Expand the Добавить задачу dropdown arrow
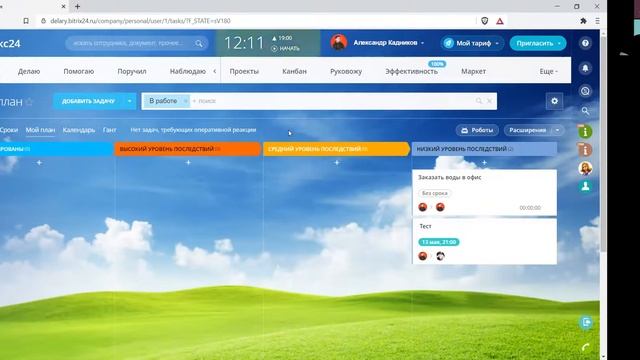 click(129, 101)
